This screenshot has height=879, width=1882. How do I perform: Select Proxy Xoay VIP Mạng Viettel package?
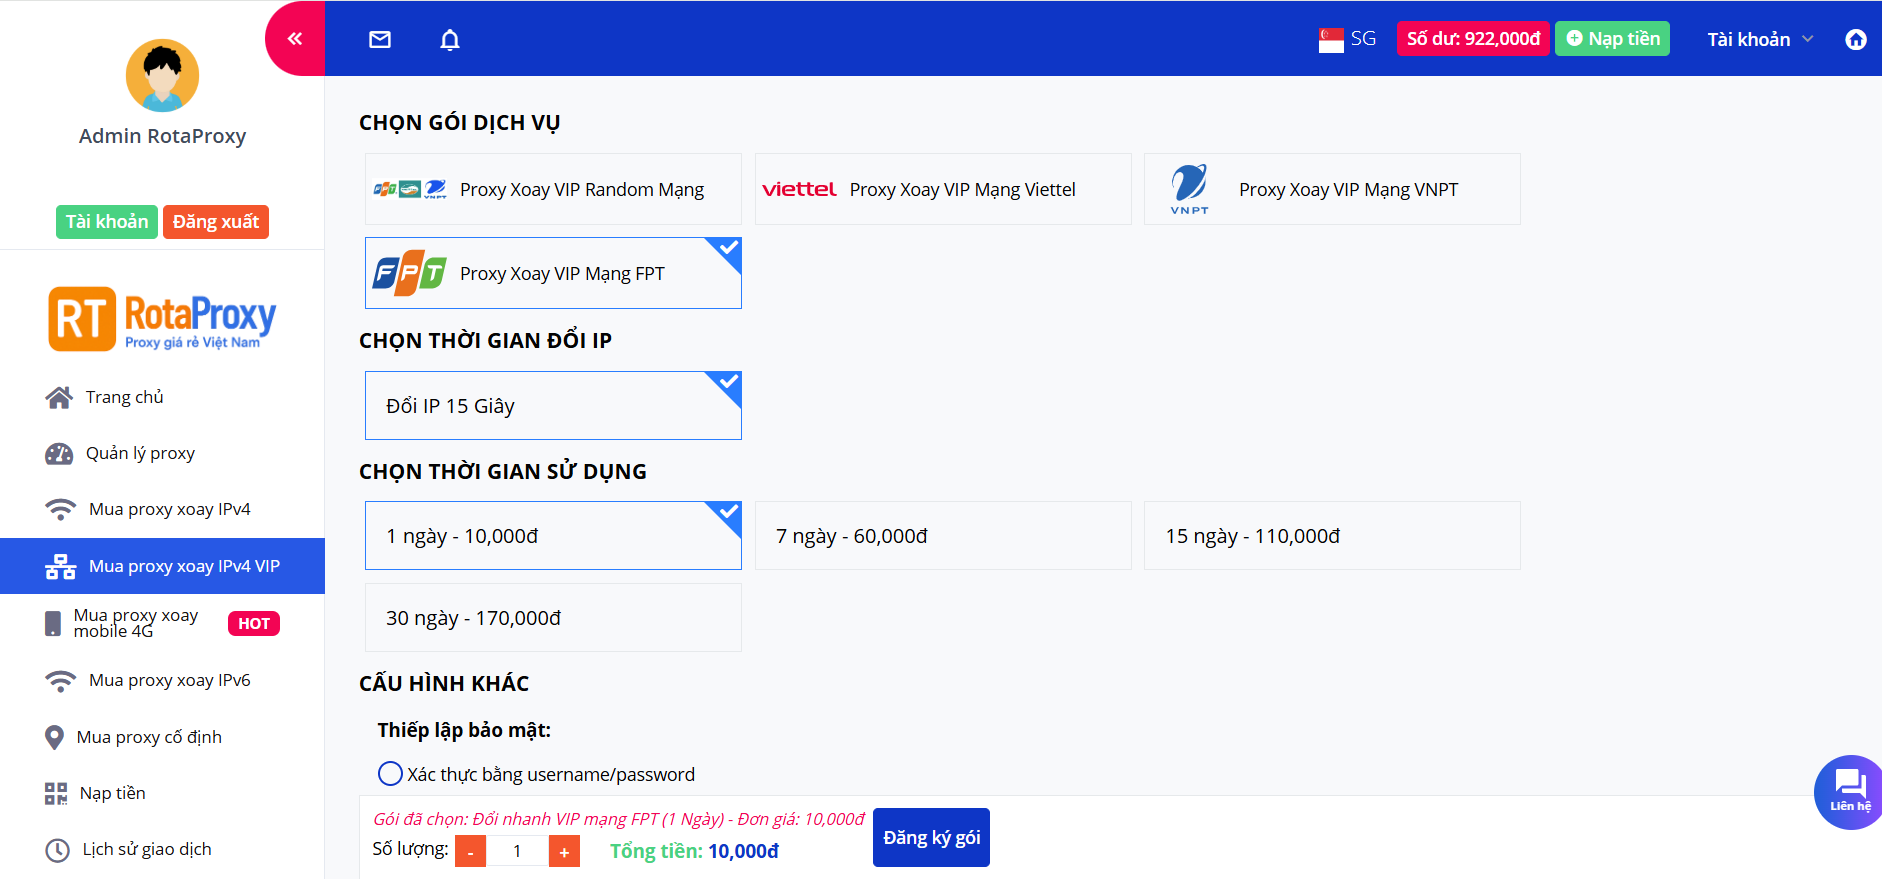tap(943, 189)
